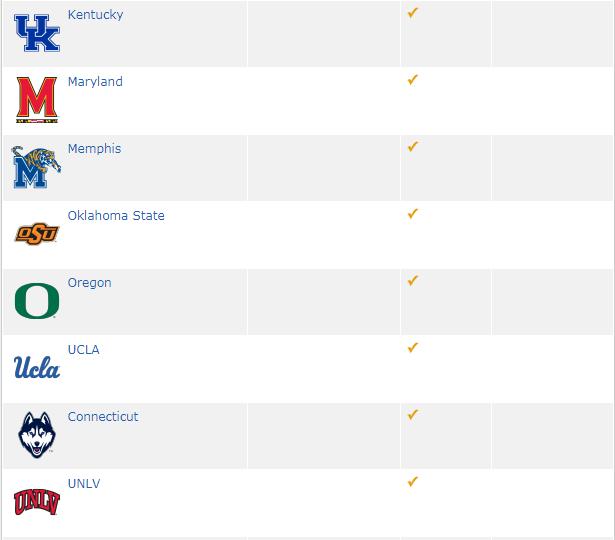Viewport: 615px width, 540px height.
Task: Open the Oklahoma State team link
Action: pos(116,216)
